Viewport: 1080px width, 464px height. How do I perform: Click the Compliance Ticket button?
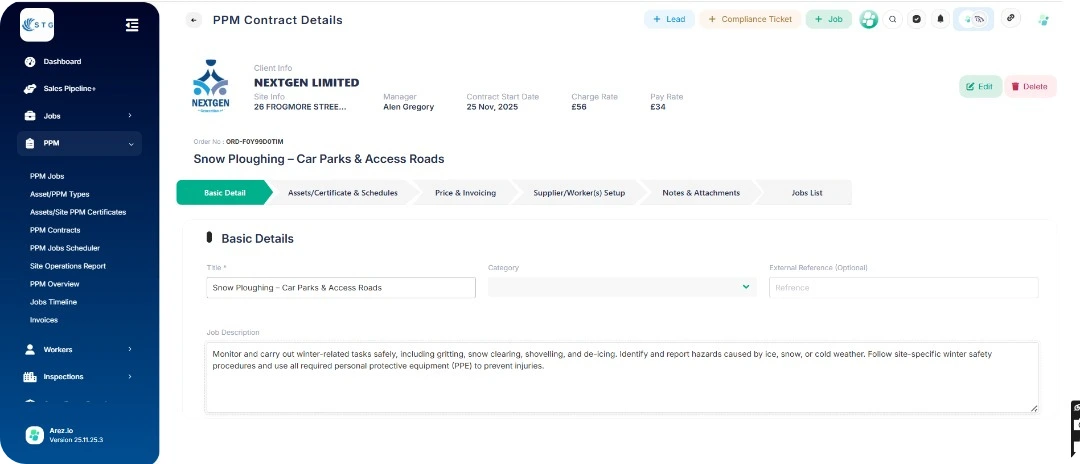749,19
